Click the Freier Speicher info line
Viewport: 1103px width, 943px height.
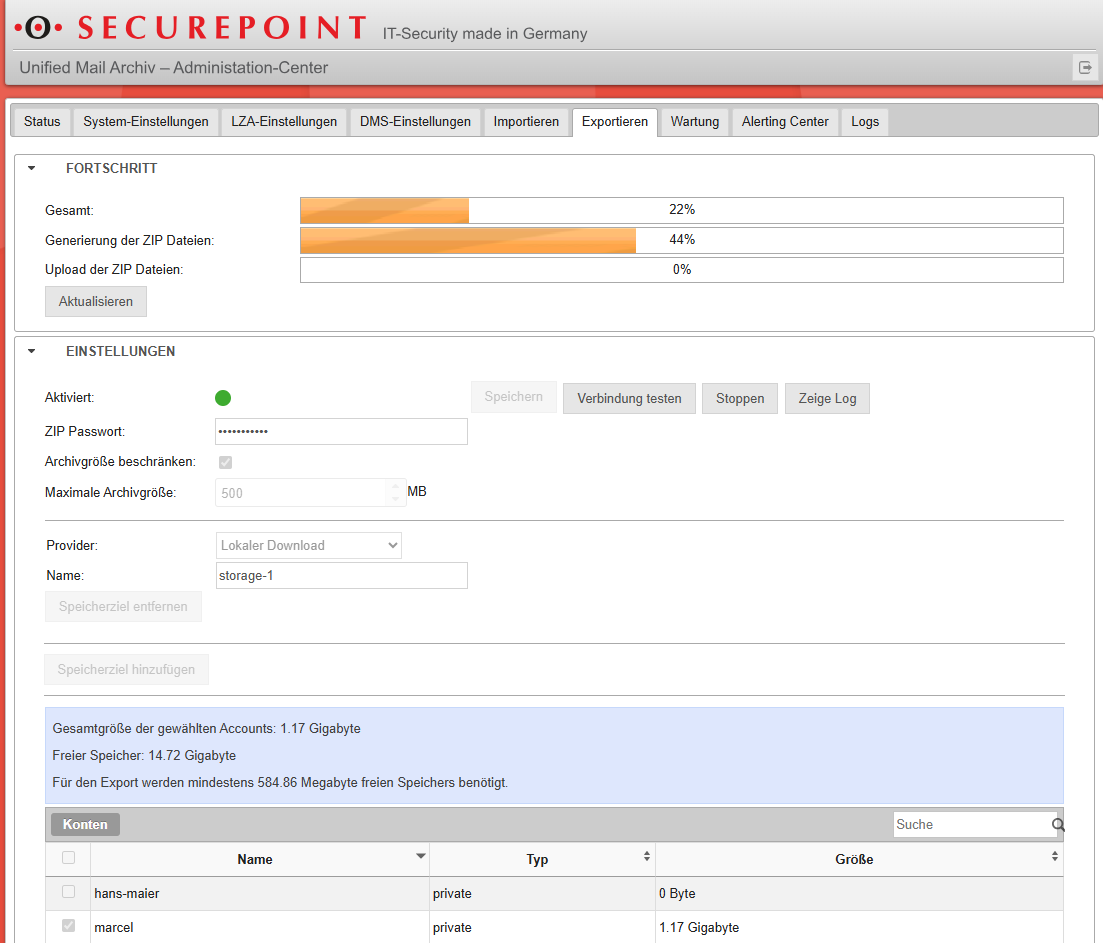tap(144, 756)
